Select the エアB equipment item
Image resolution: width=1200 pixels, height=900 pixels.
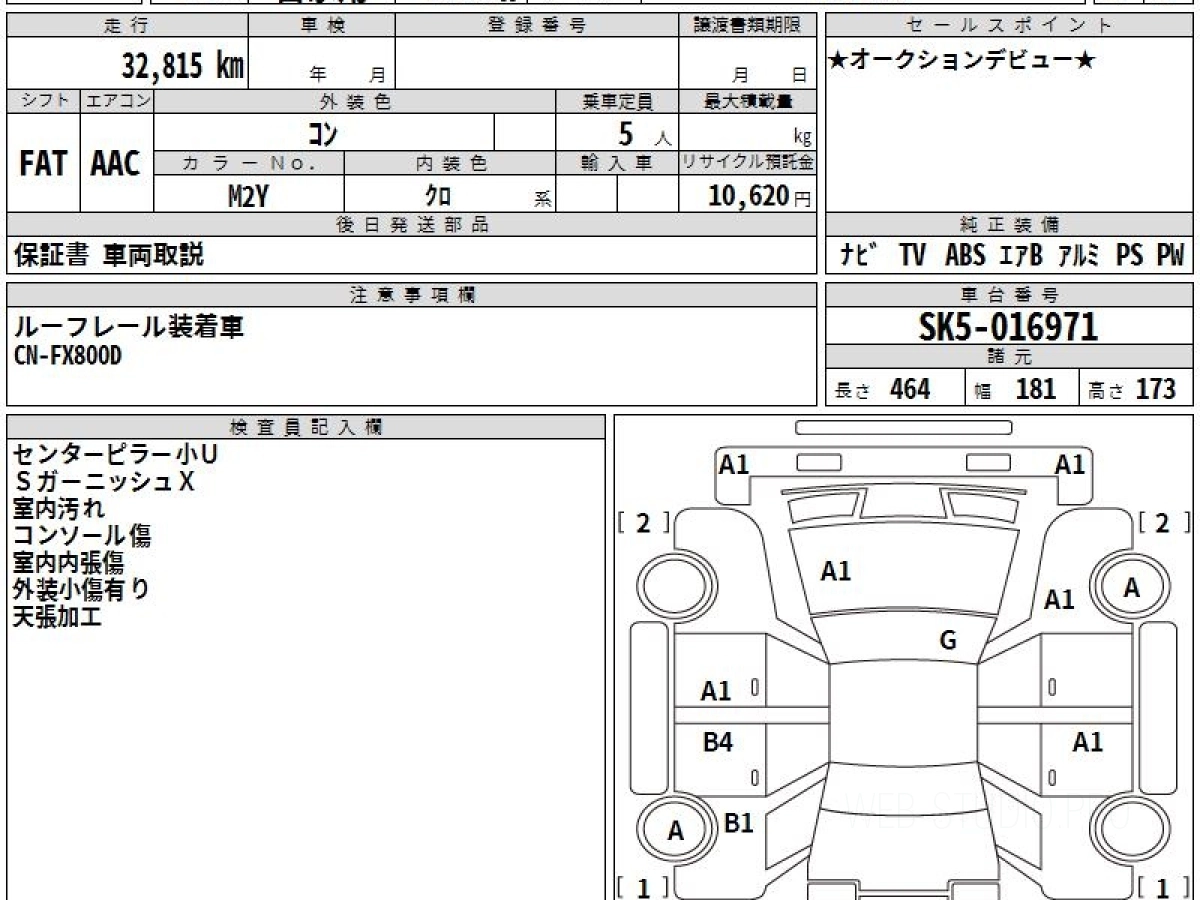click(1020, 256)
